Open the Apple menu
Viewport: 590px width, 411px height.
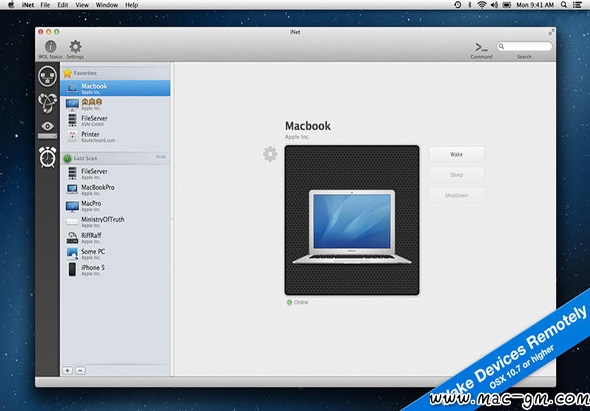(11, 5)
